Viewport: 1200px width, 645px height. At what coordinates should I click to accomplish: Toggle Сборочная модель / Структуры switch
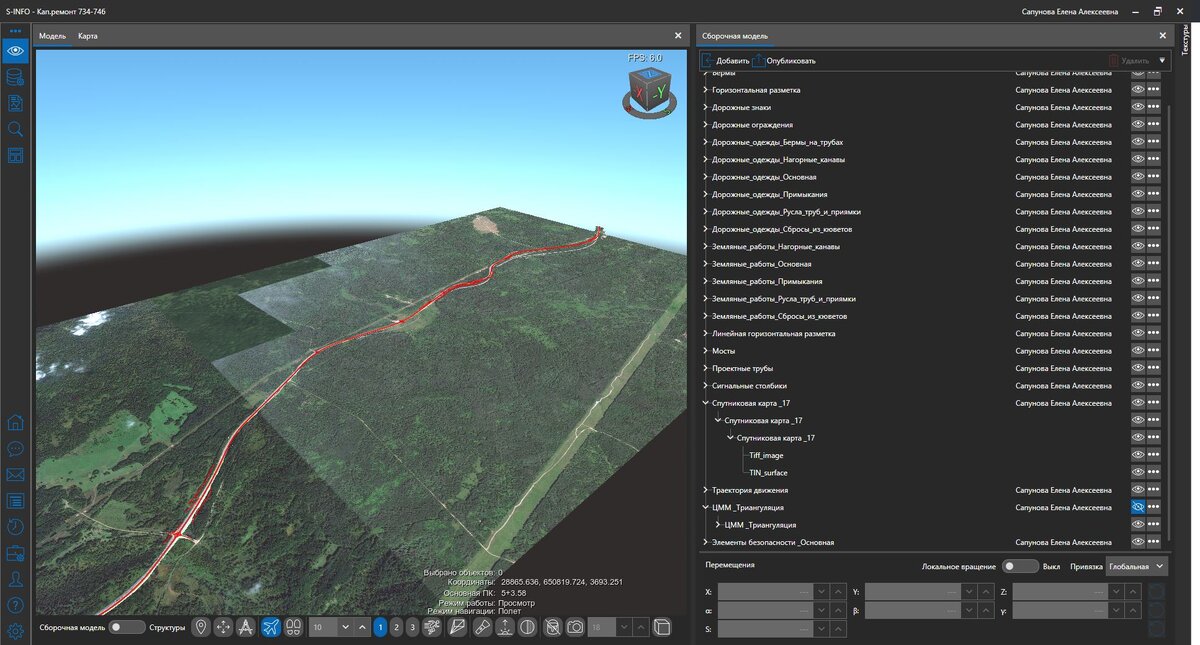(x=126, y=627)
